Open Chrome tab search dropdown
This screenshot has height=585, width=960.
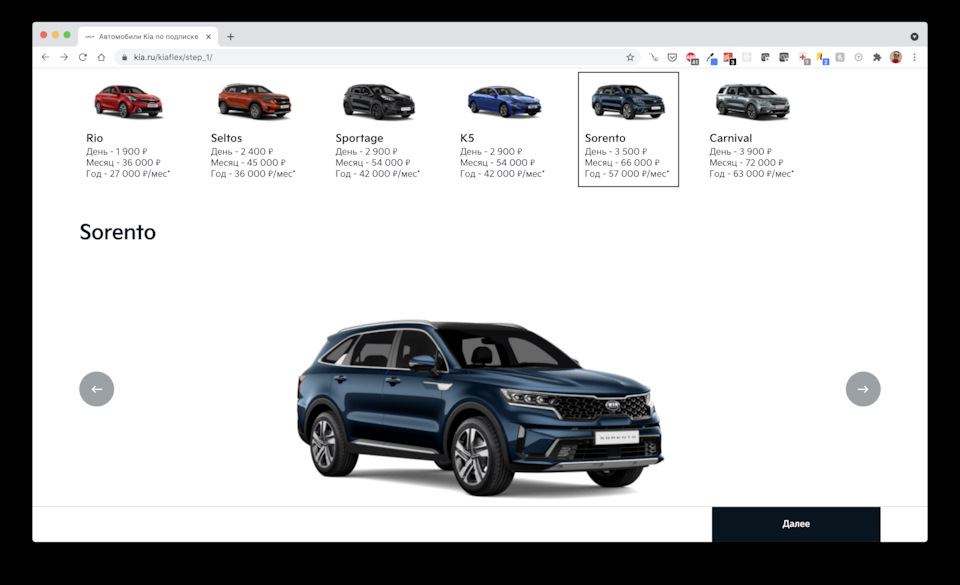(914, 37)
